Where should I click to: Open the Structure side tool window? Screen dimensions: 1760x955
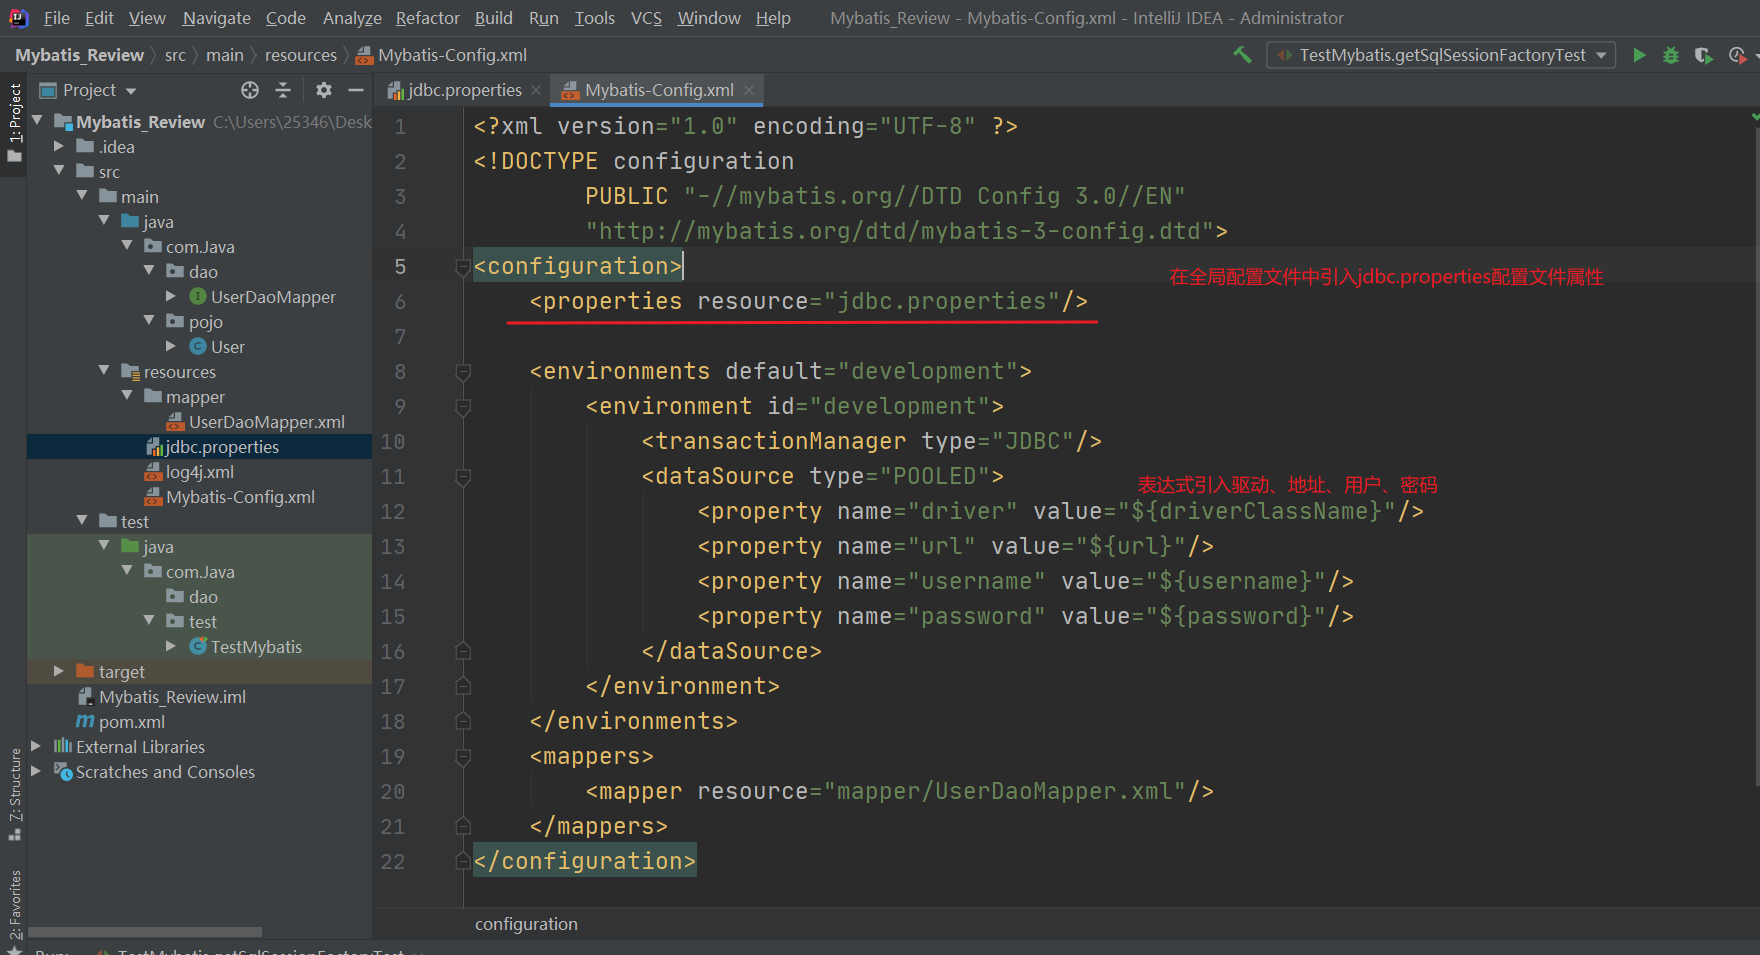14,795
